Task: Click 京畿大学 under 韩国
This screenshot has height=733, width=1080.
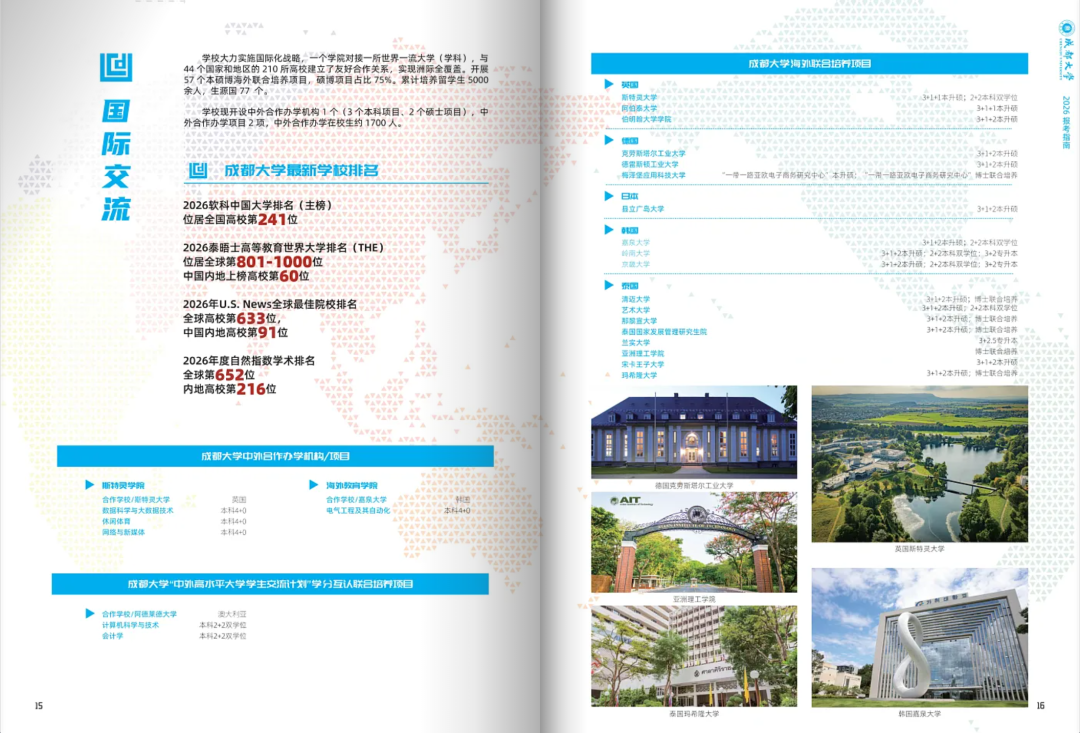Action: [636, 264]
